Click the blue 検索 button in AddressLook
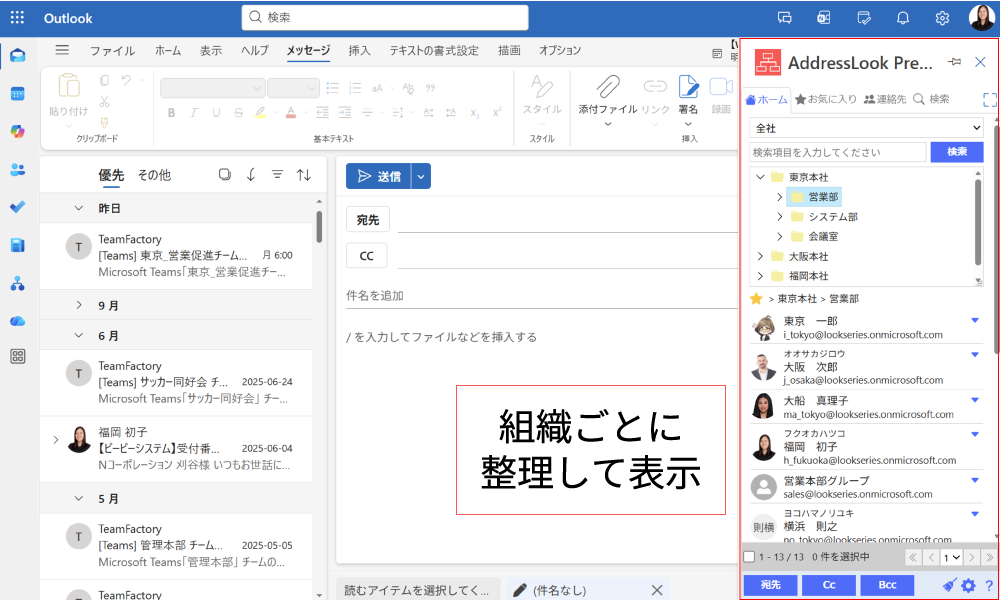The width and height of the screenshot is (1000, 600). [x=957, y=152]
